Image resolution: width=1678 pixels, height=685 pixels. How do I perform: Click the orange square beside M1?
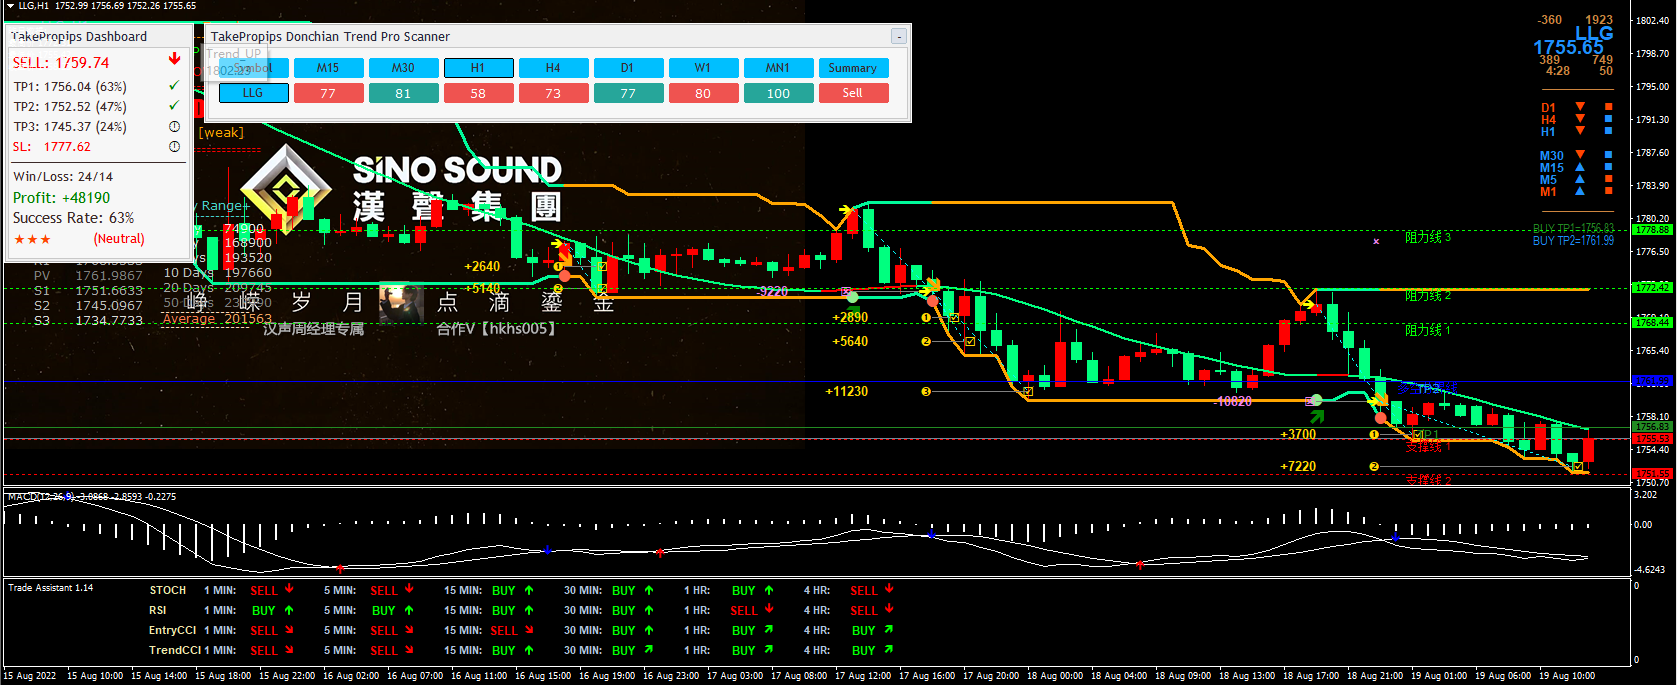point(1609,190)
